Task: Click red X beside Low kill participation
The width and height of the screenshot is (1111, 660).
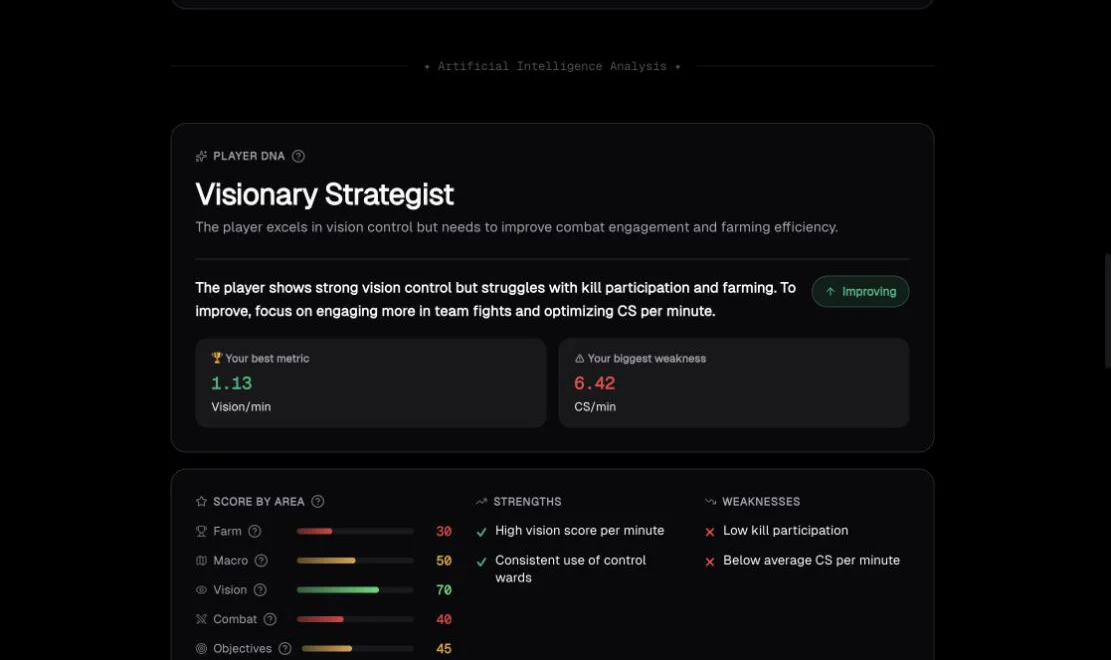Action: click(710, 532)
